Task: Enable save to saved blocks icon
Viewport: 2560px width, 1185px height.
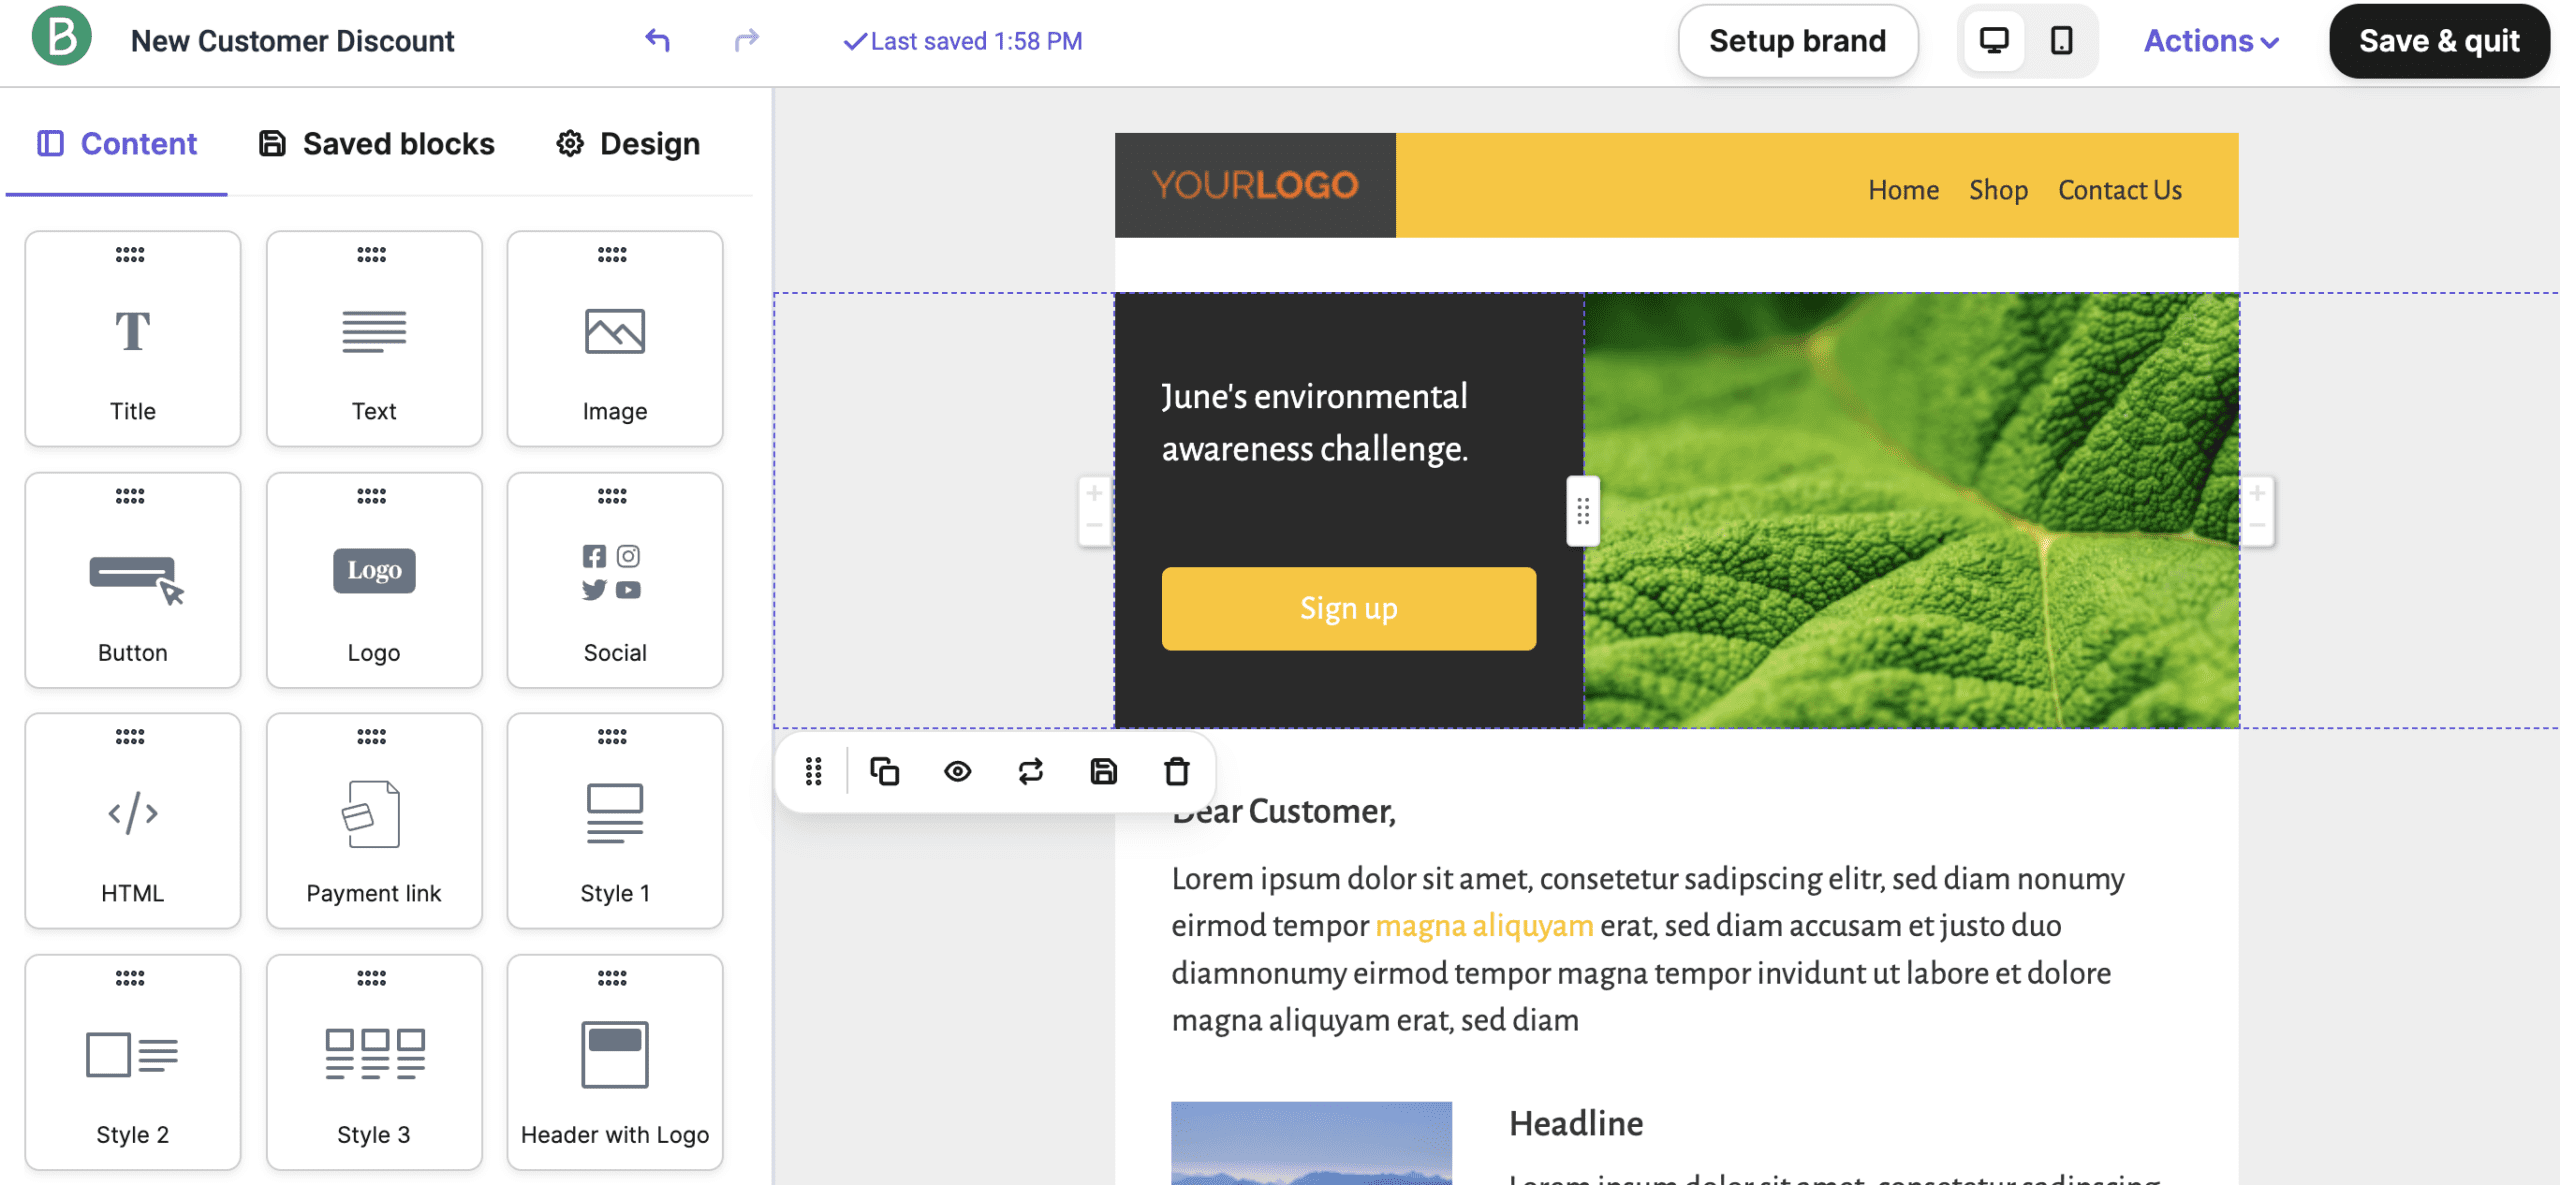Action: pyautogui.click(x=1104, y=772)
